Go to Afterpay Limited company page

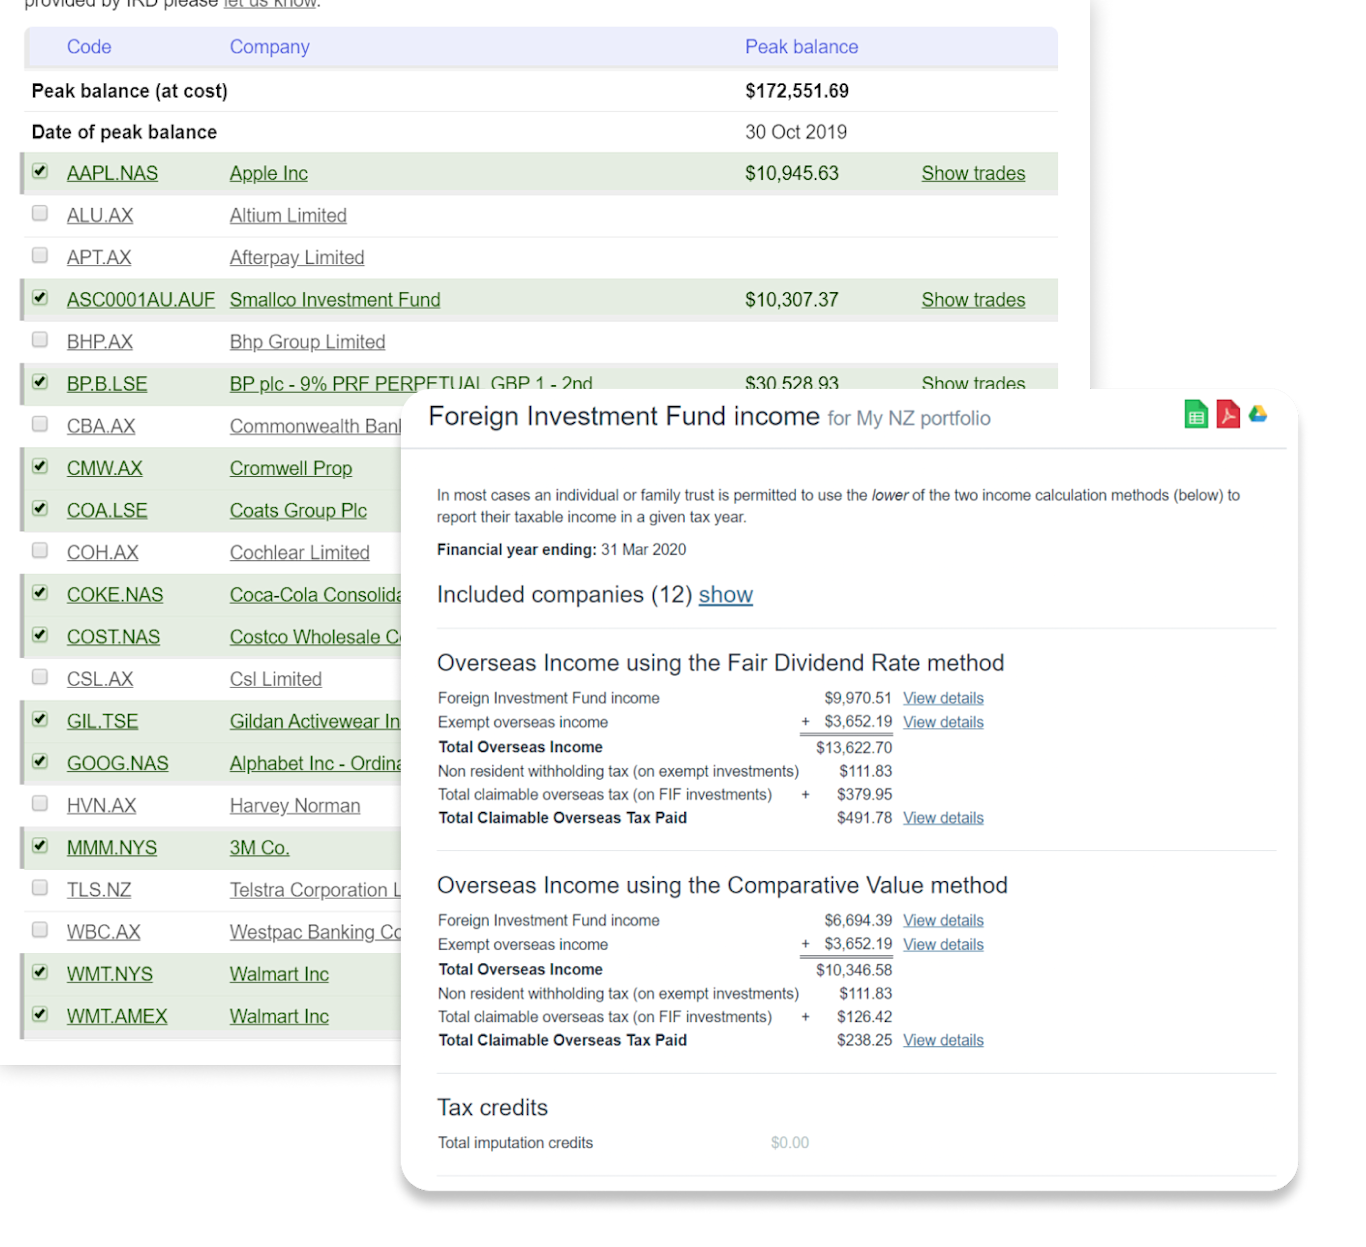(x=297, y=257)
